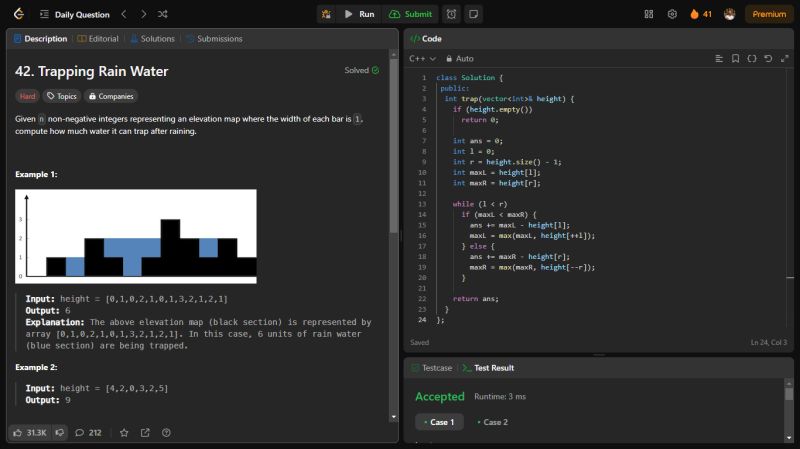Open the timer alarm clock icon
The height and width of the screenshot is (449, 800).
(x=451, y=14)
